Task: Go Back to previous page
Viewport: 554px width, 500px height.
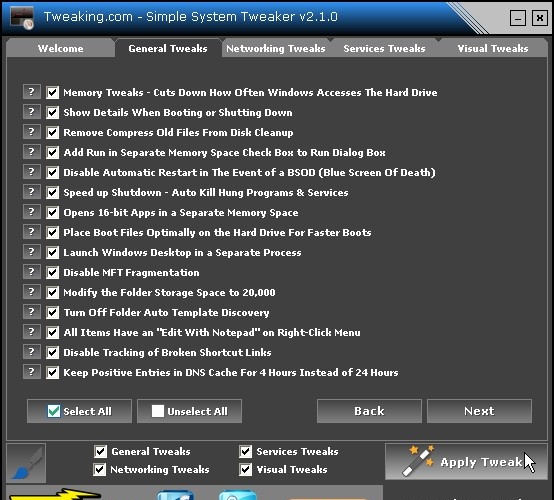Action: 369,411
